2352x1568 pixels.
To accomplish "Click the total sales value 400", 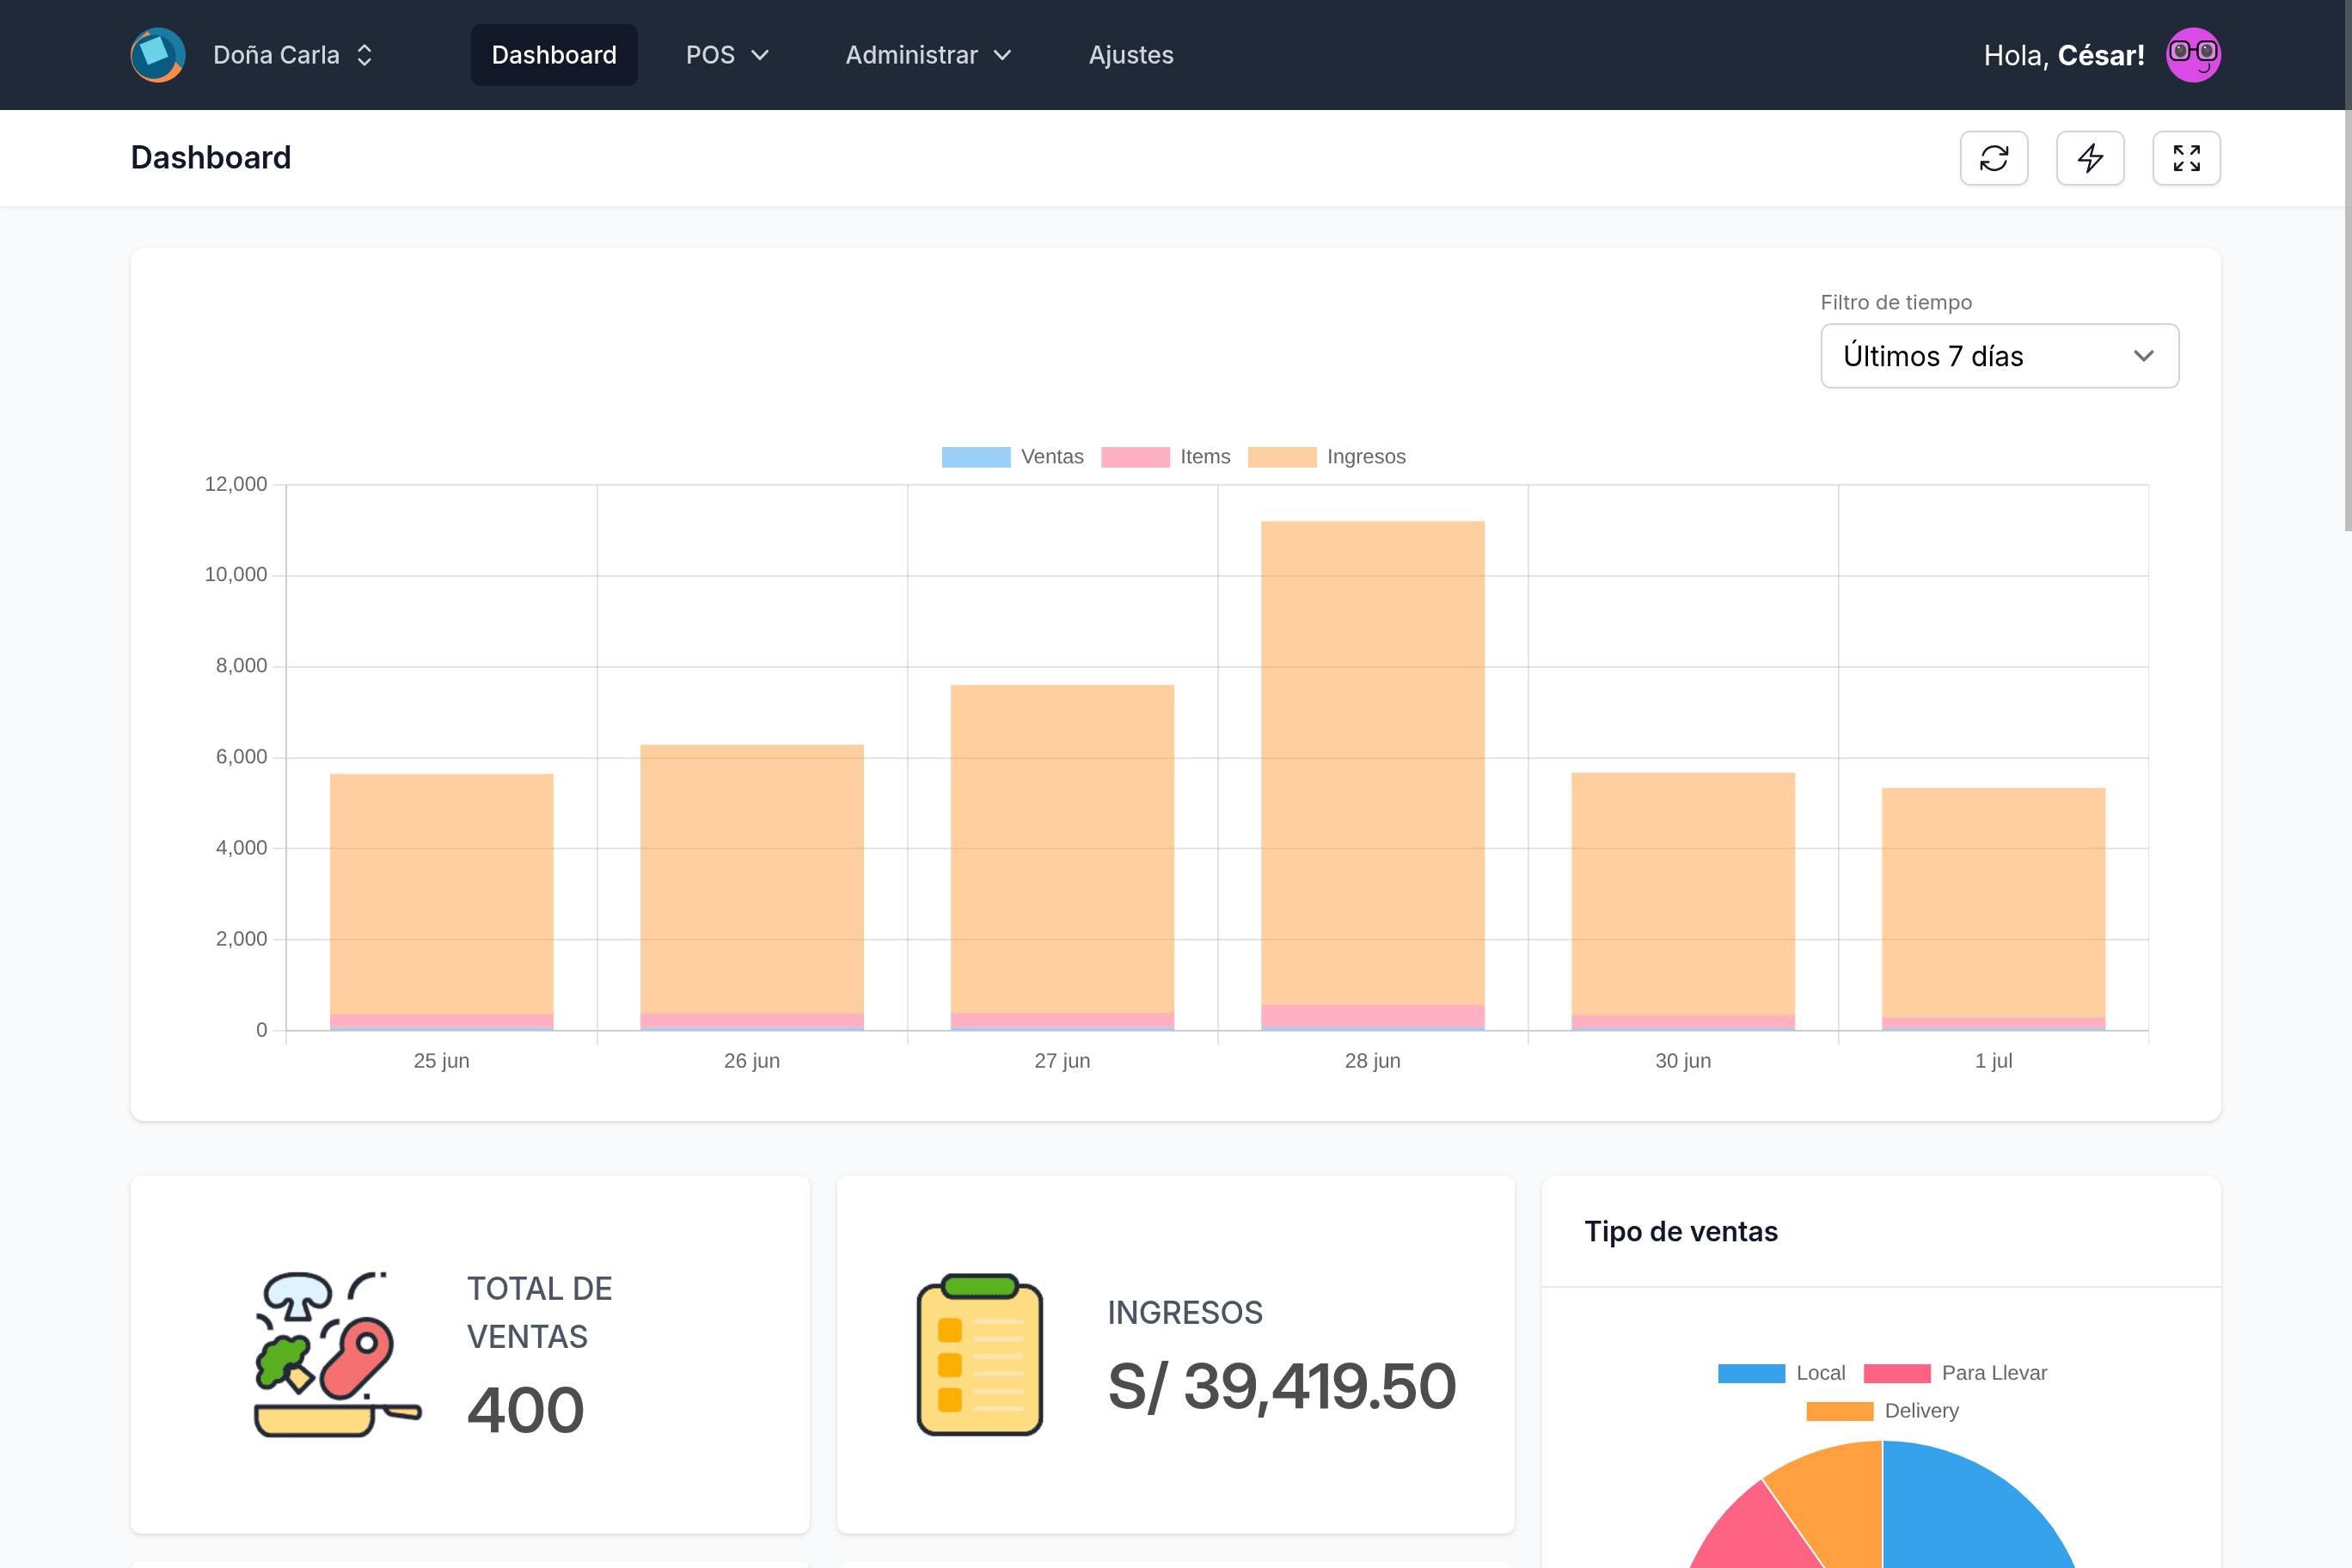I will pos(526,1410).
